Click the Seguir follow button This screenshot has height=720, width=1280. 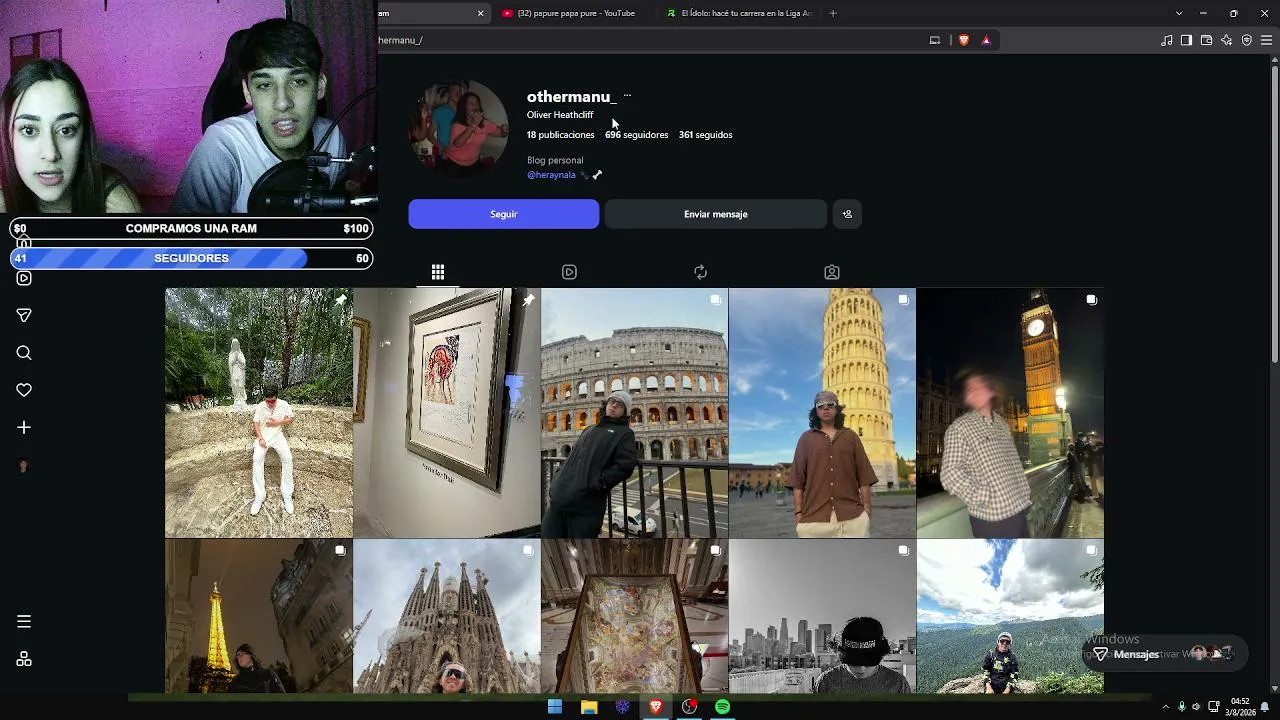point(504,214)
